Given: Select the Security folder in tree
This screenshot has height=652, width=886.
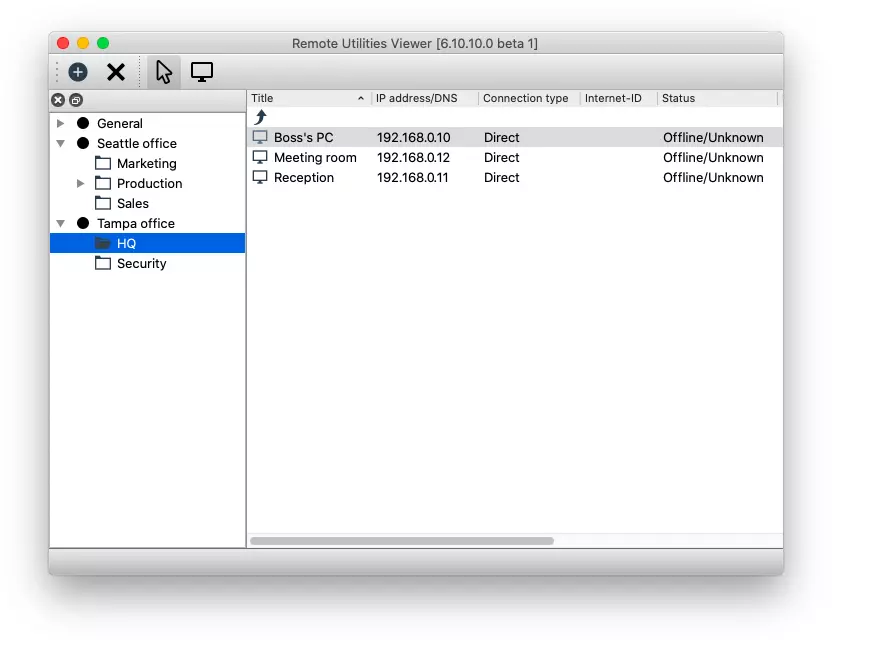Looking at the screenshot, I should pyautogui.click(x=141, y=263).
